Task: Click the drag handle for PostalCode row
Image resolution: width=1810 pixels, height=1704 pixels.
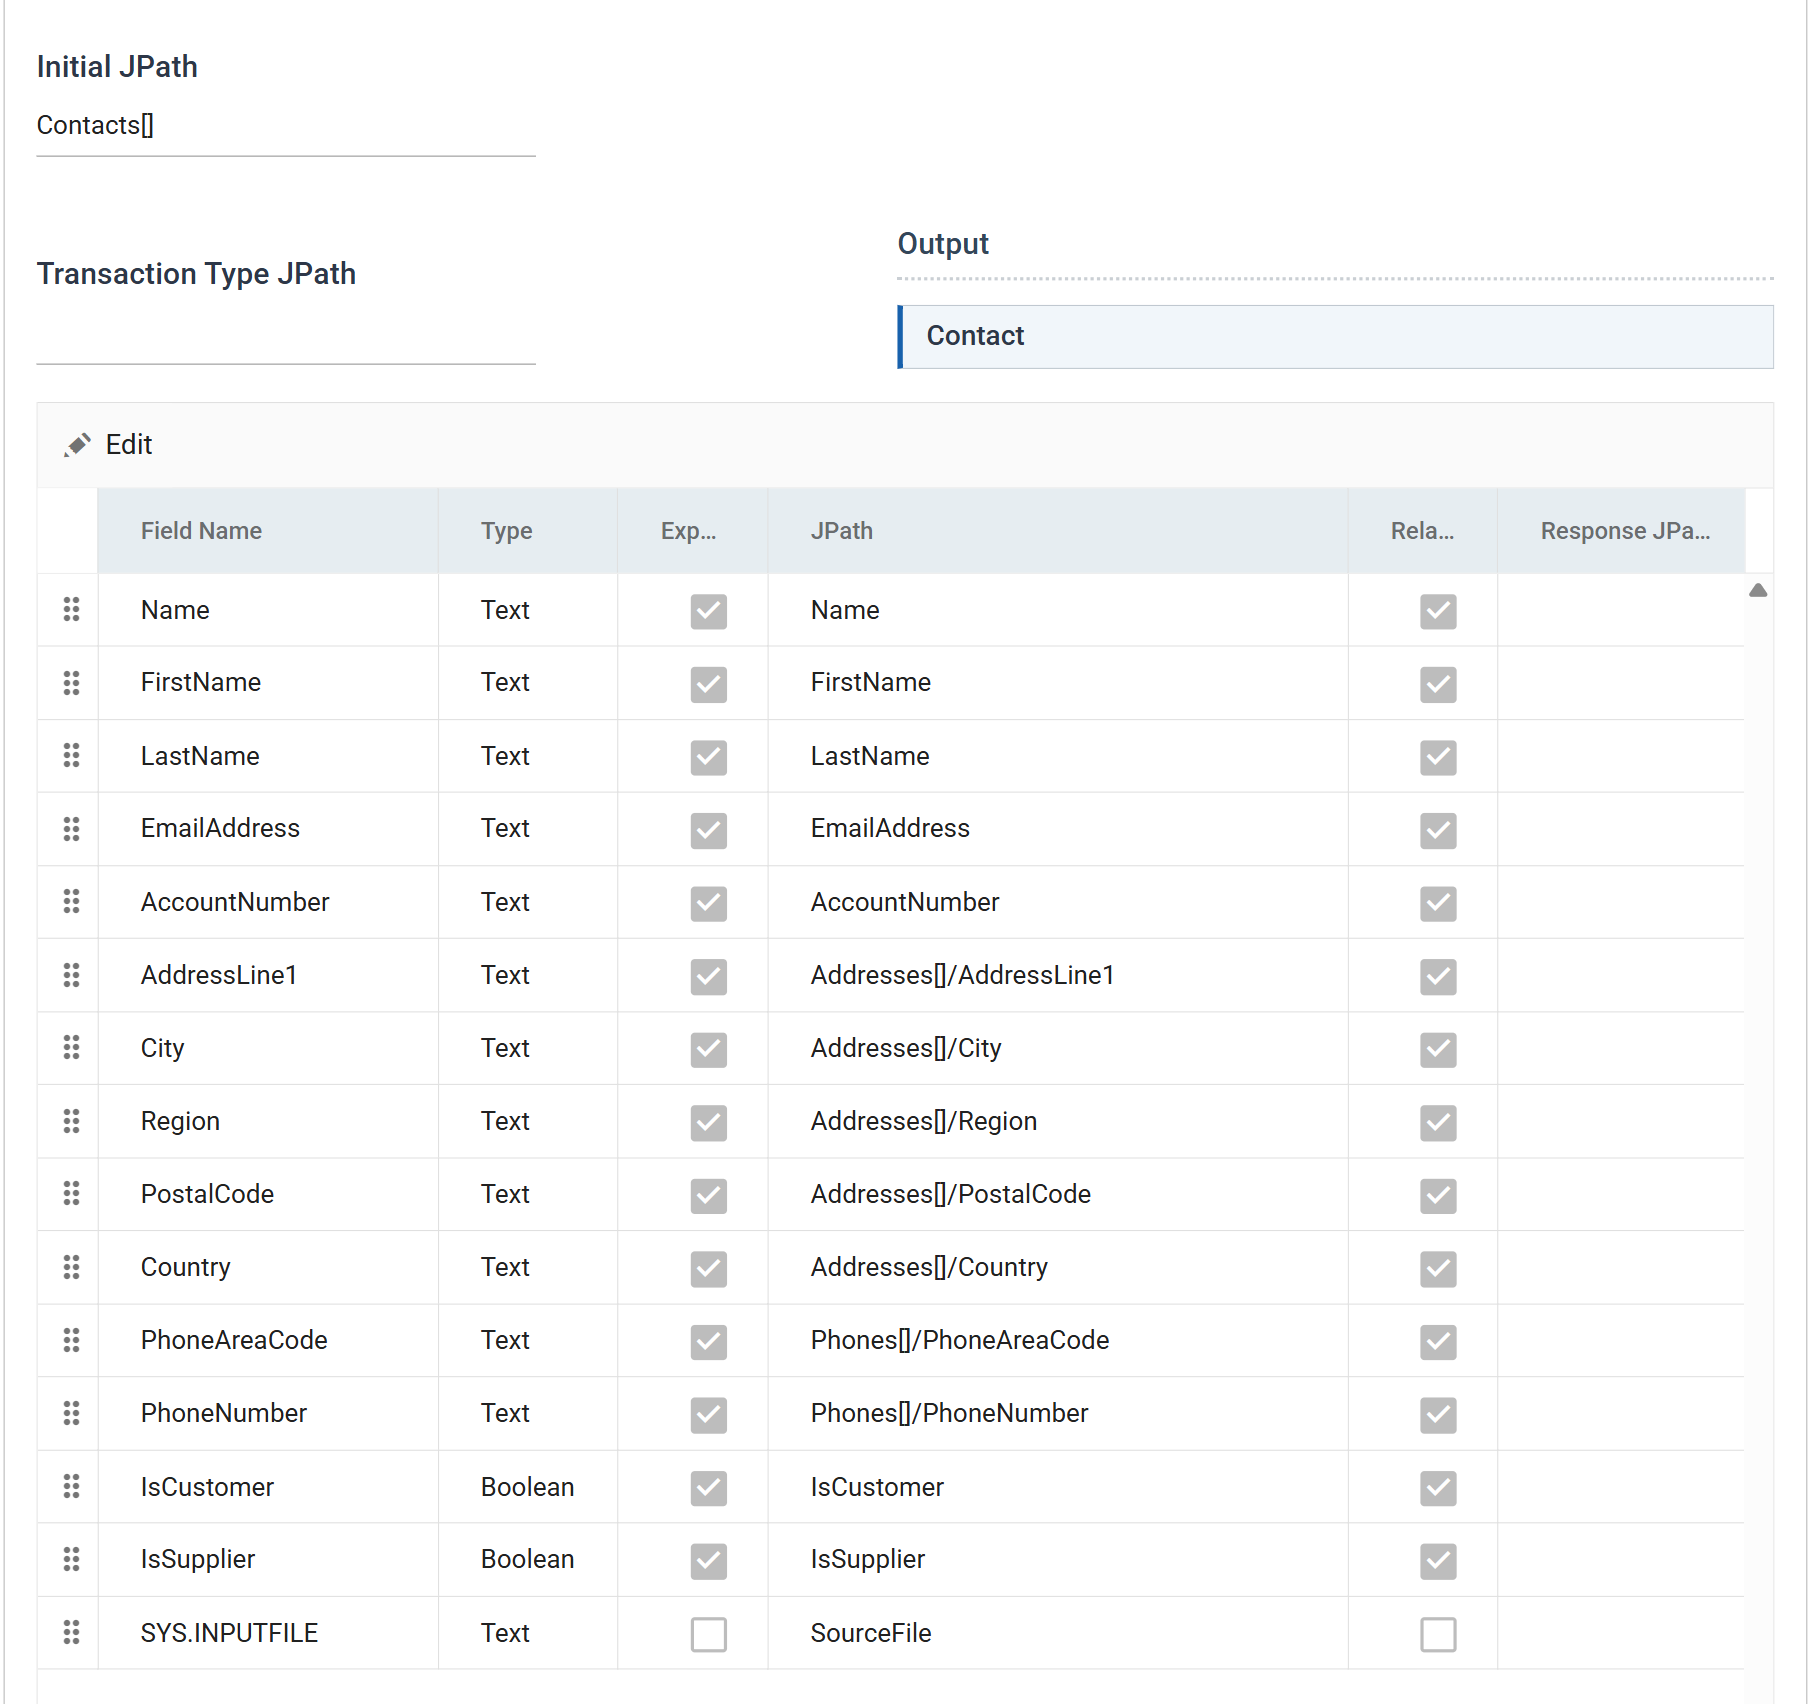Action: pyautogui.click(x=71, y=1193)
